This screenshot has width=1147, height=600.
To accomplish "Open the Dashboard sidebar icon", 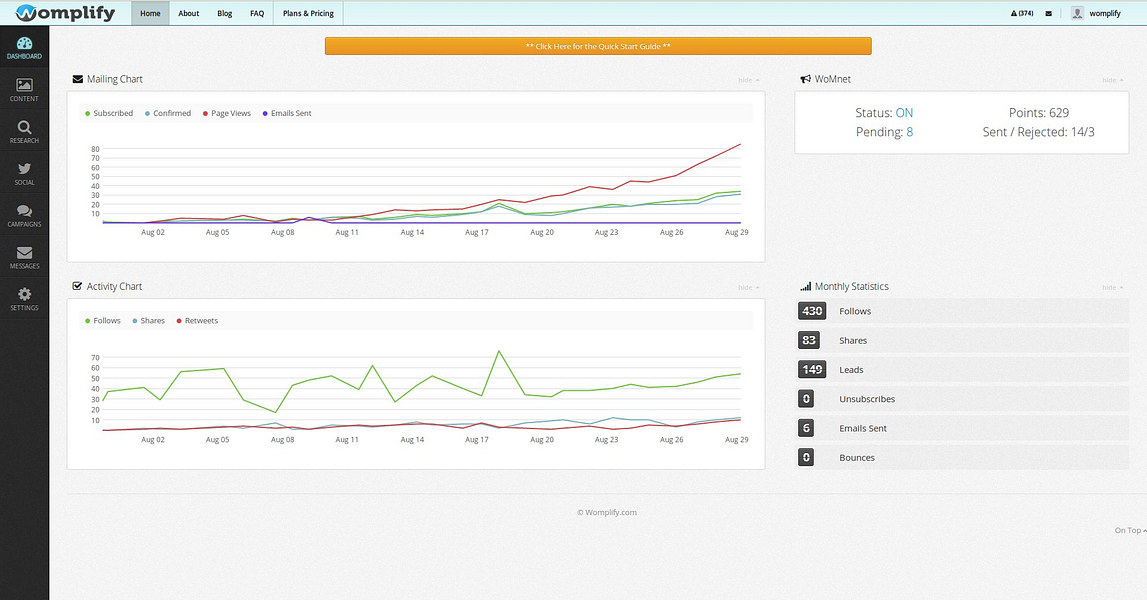I will point(24,48).
